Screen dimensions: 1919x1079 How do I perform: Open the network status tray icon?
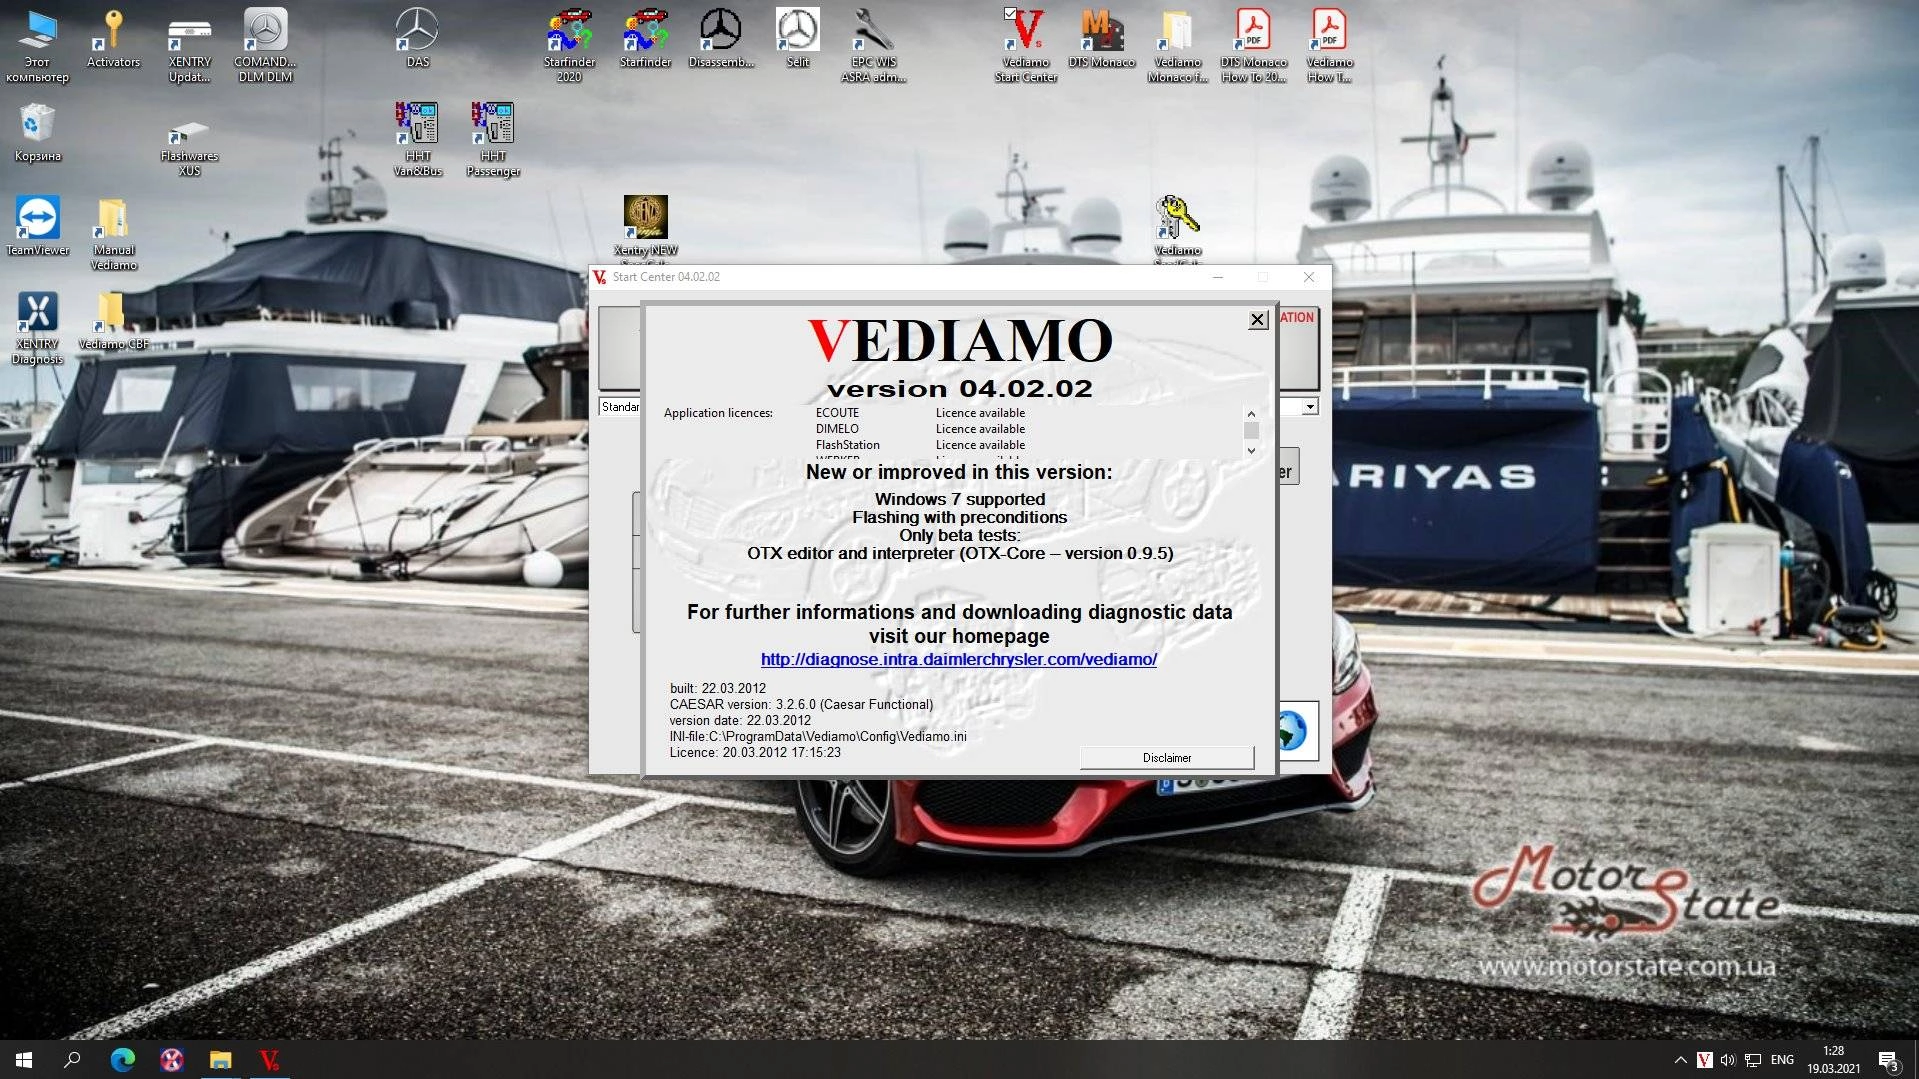1753,1060
